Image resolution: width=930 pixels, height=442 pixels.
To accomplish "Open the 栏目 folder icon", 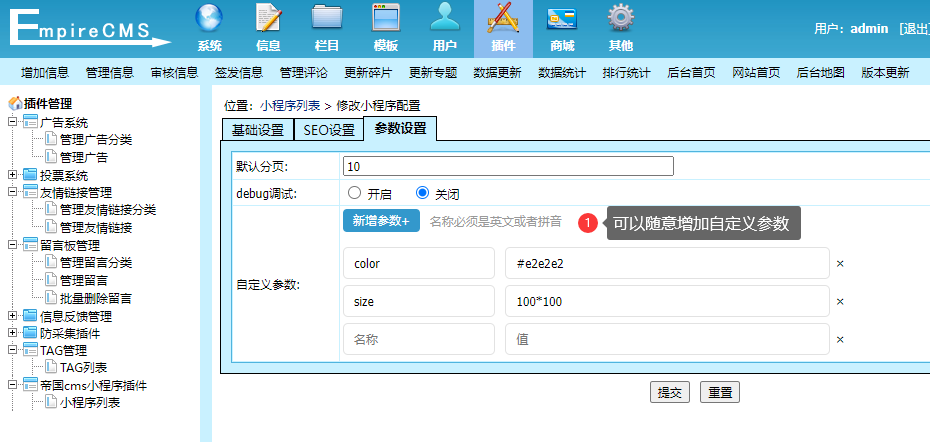I will pyautogui.click(x=327, y=20).
